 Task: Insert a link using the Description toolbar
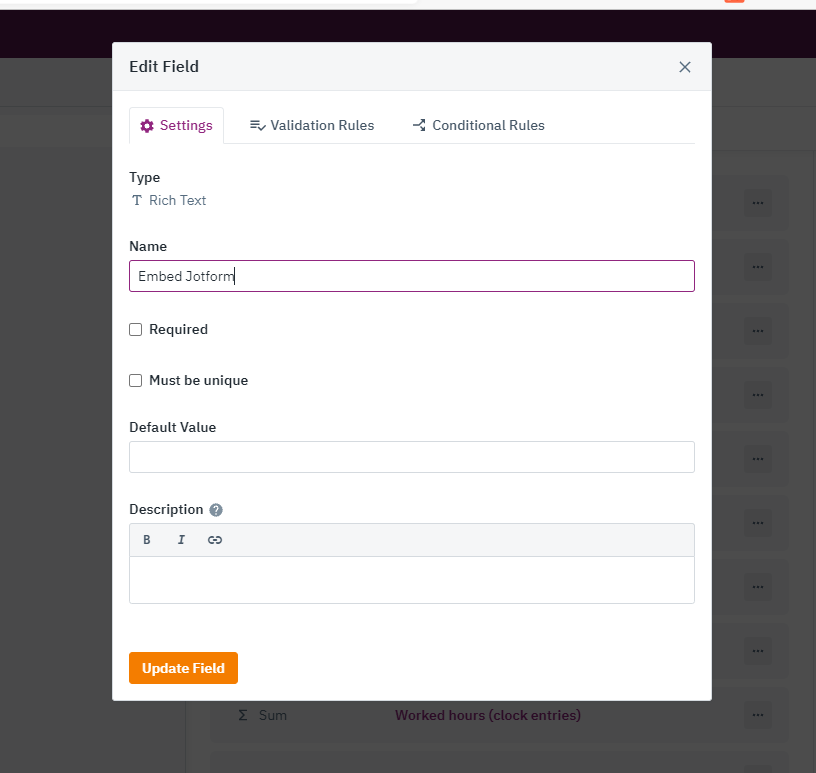pyautogui.click(x=215, y=539)
